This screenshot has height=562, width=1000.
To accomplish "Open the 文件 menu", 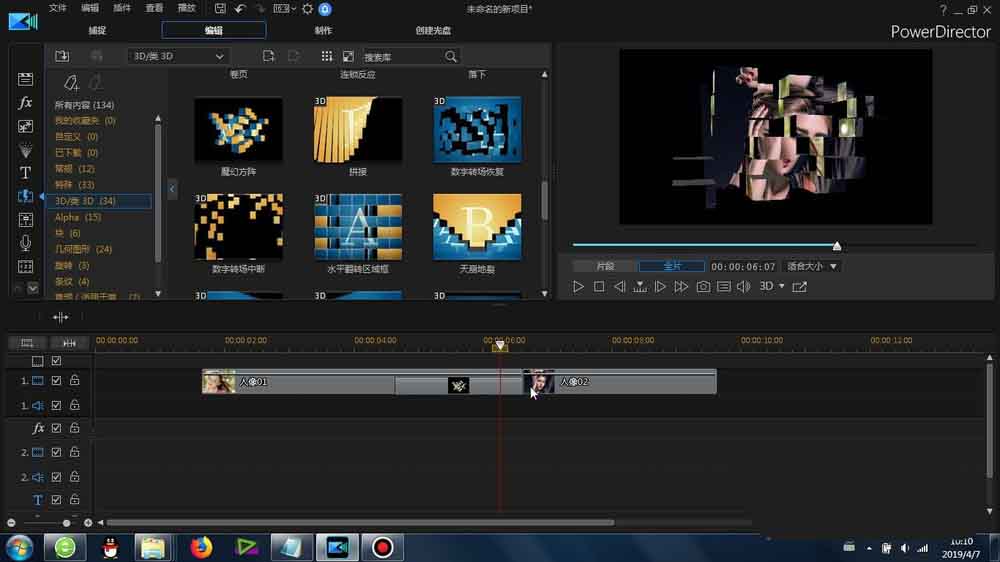I will [58, 9].
